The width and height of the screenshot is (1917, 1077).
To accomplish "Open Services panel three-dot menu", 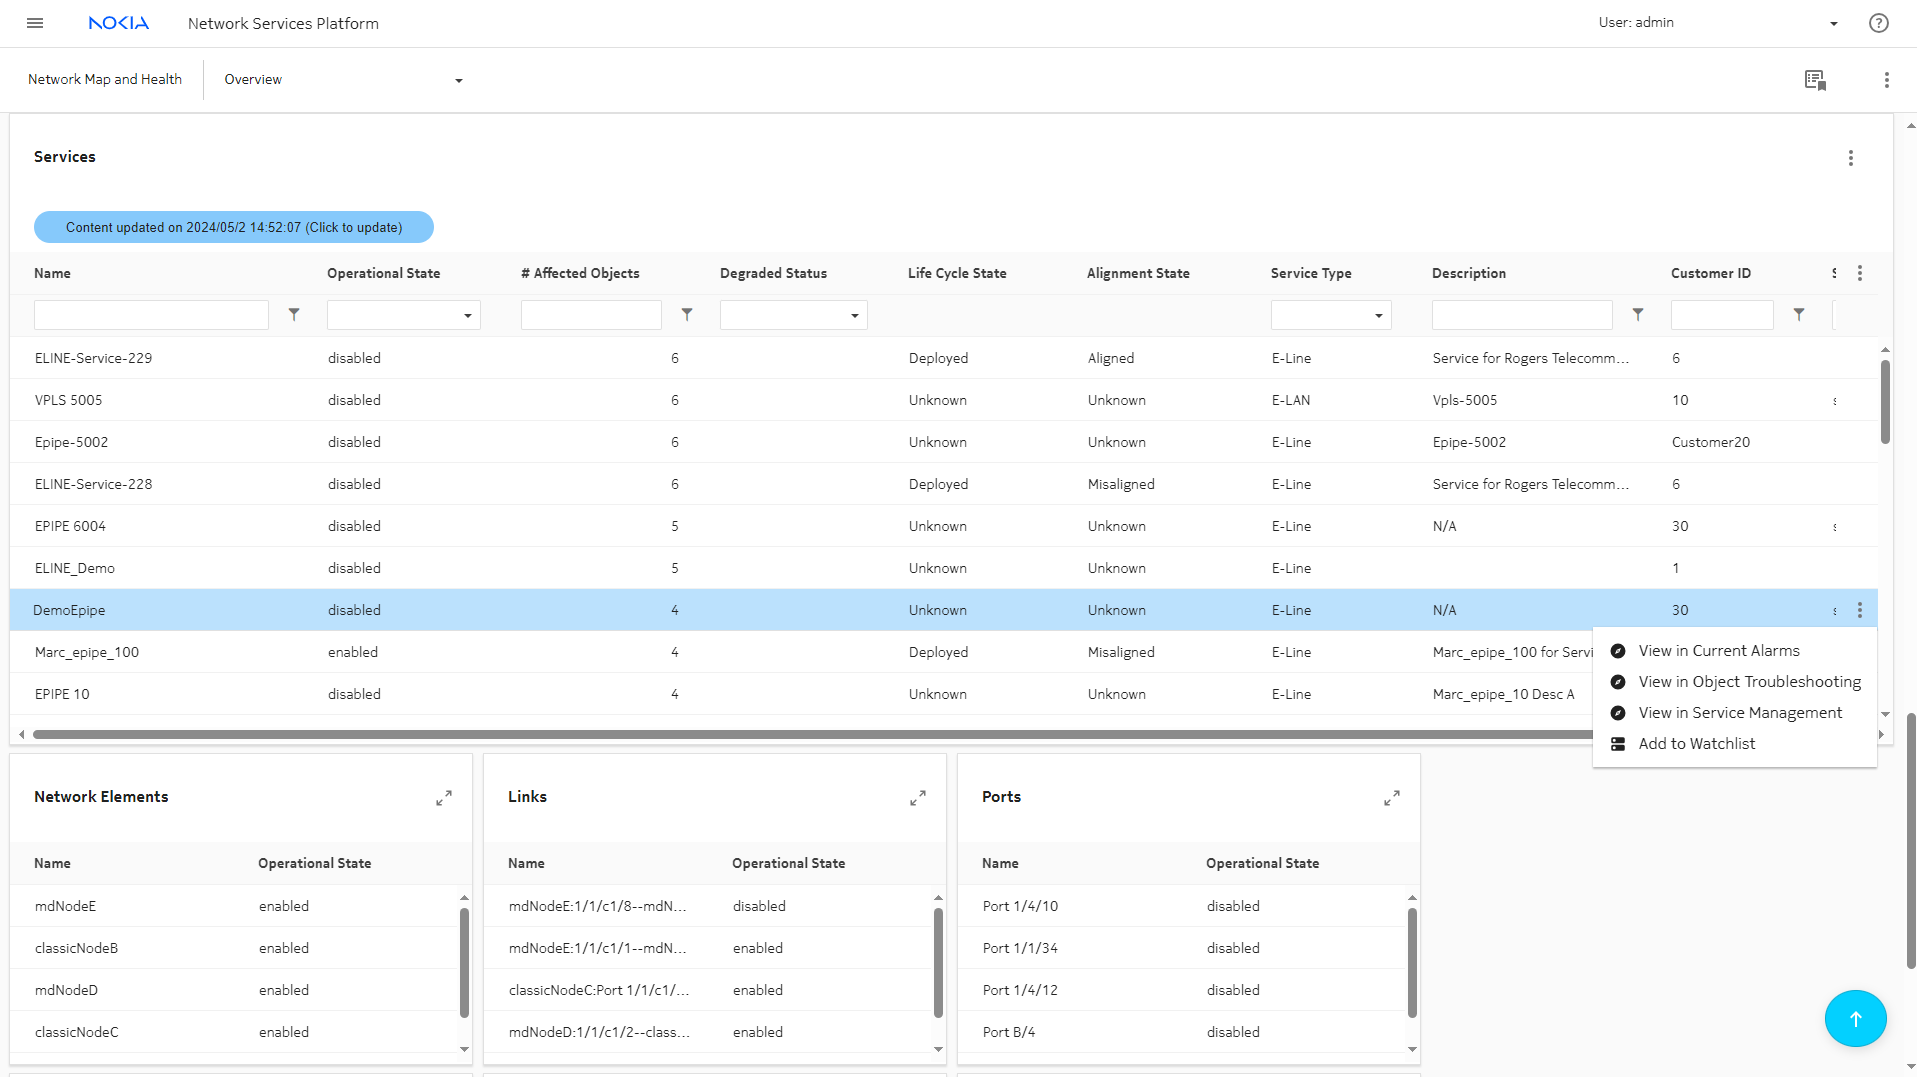I will [x=1850, y=158].
